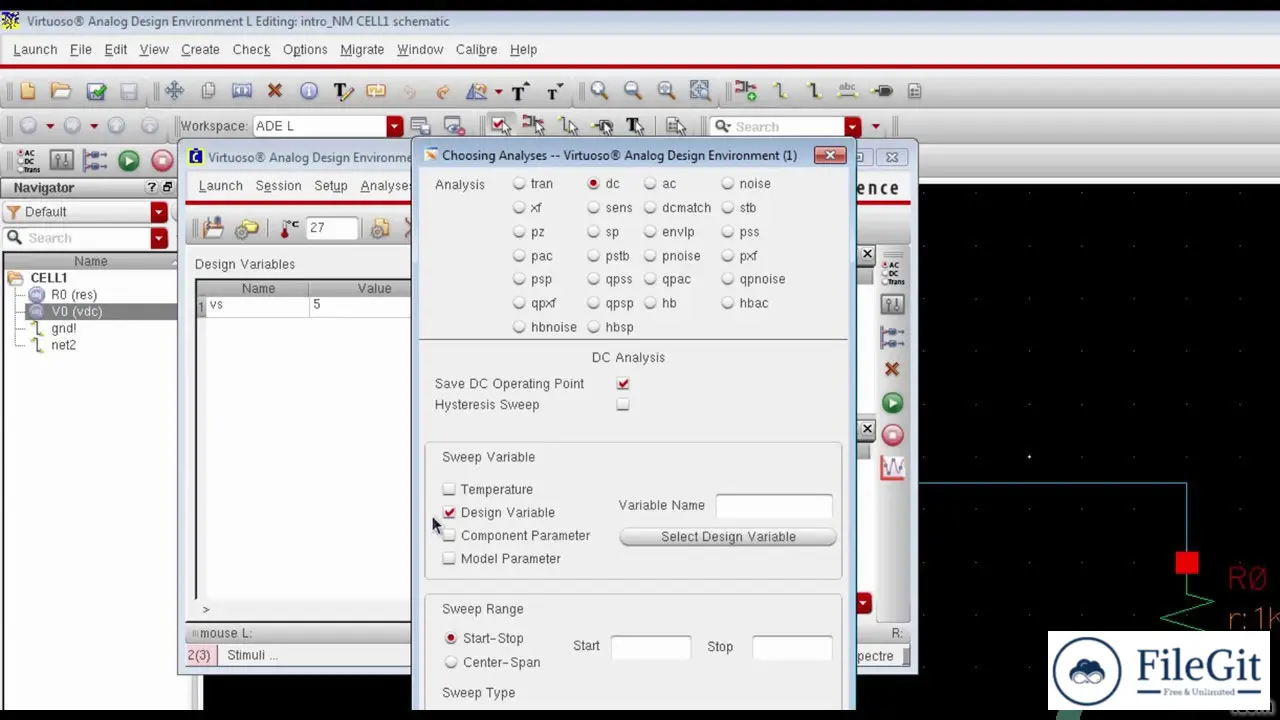Click the Stimuli status bar entry
Image resolution: width=1280 pixels, height=720 pixels.
(252, 655)
